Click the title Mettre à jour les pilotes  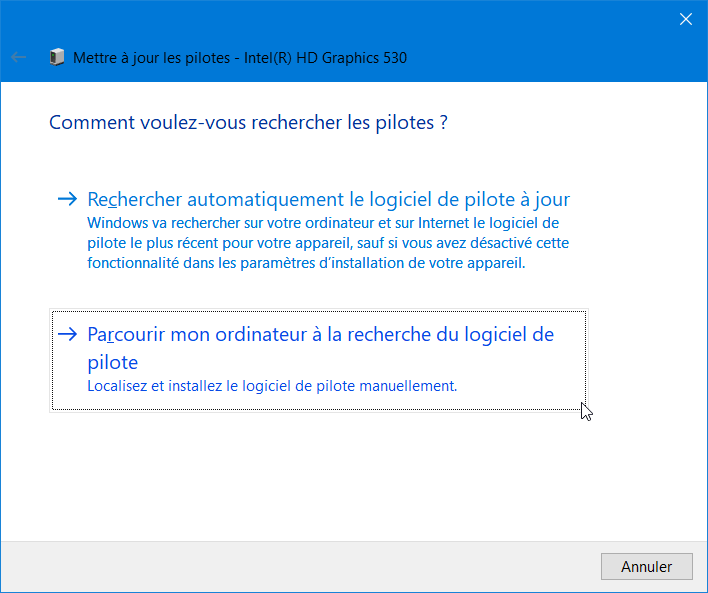point(152,58)
